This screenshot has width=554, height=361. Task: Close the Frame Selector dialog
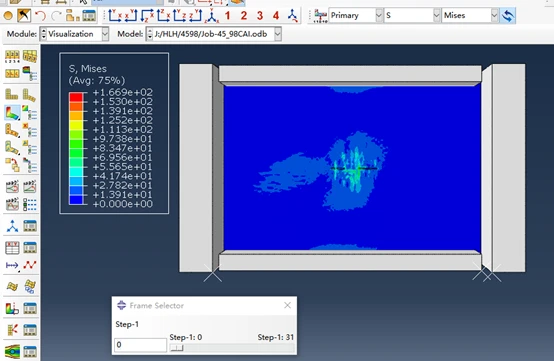click(x=287, y=305)
